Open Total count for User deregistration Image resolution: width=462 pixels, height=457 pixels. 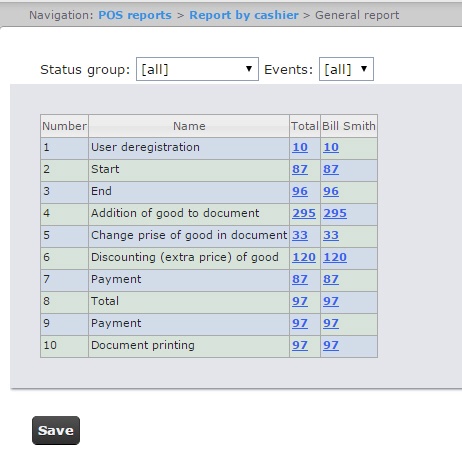coord(300,147)
